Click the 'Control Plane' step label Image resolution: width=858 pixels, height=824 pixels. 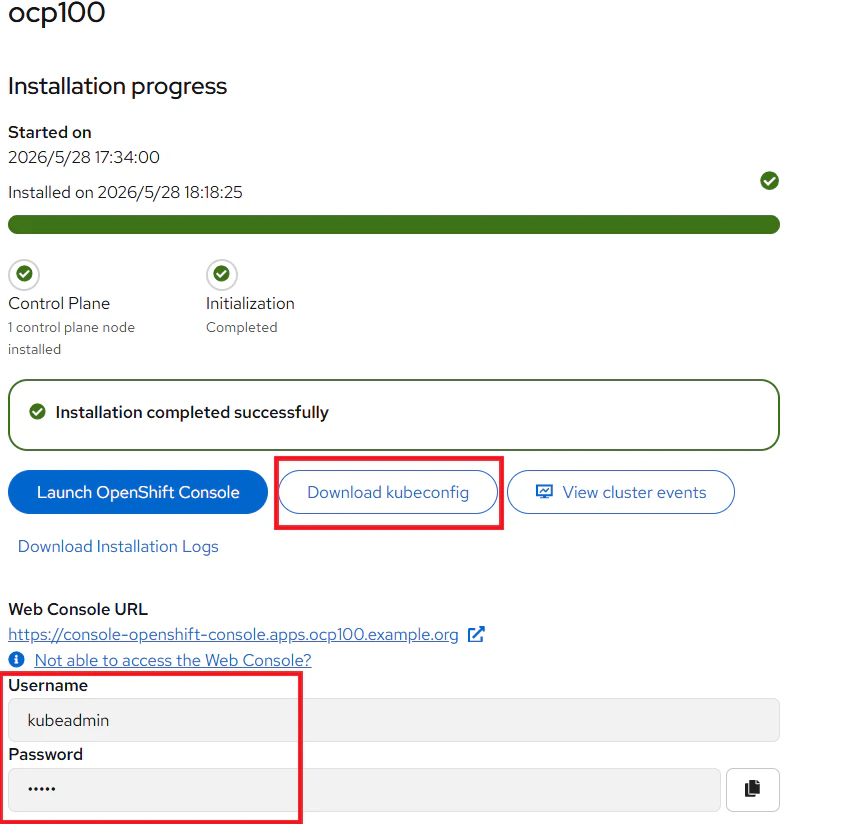(x=59, y=303)
